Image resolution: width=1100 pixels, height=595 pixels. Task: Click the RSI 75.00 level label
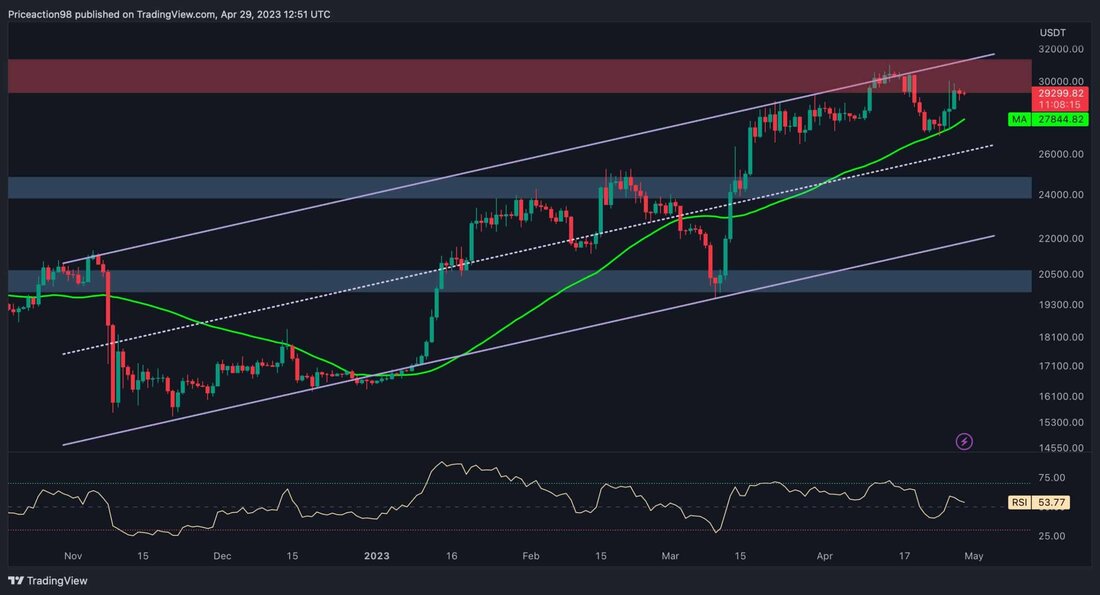(x=1052, y=478)
